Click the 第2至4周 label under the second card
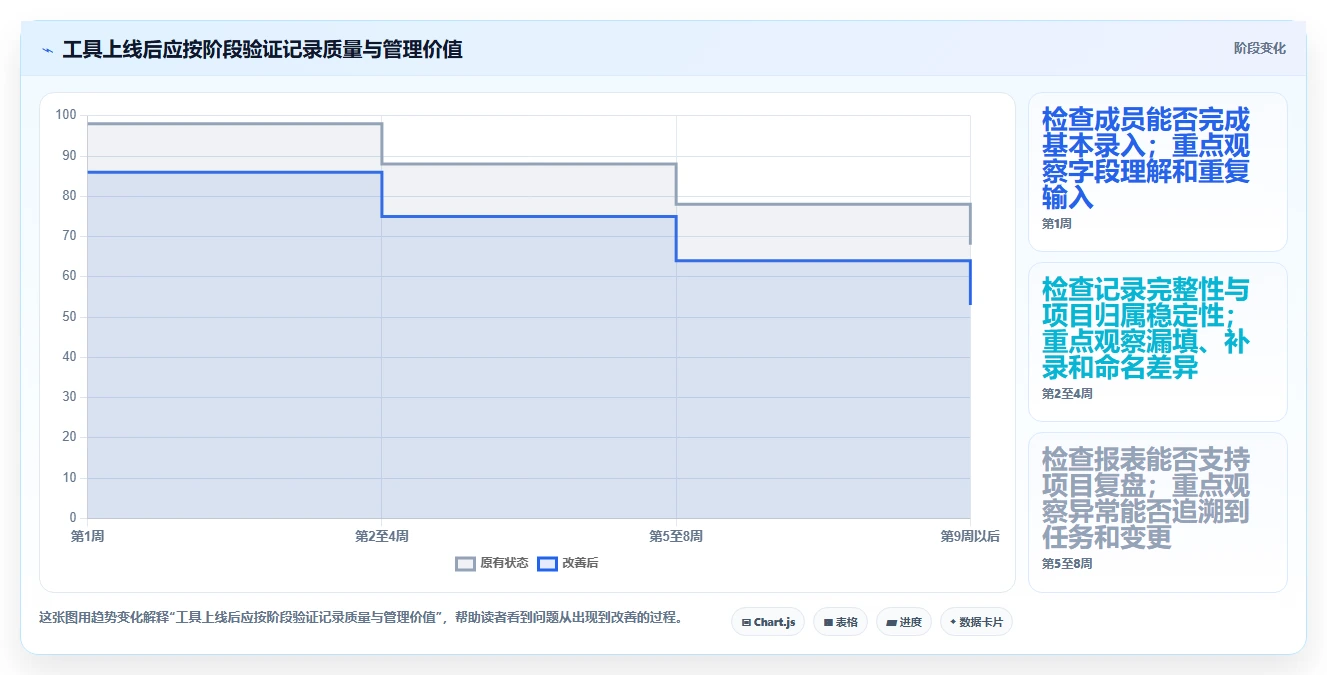Viewport: 1327px width, 675px height. click(1067, 394)
